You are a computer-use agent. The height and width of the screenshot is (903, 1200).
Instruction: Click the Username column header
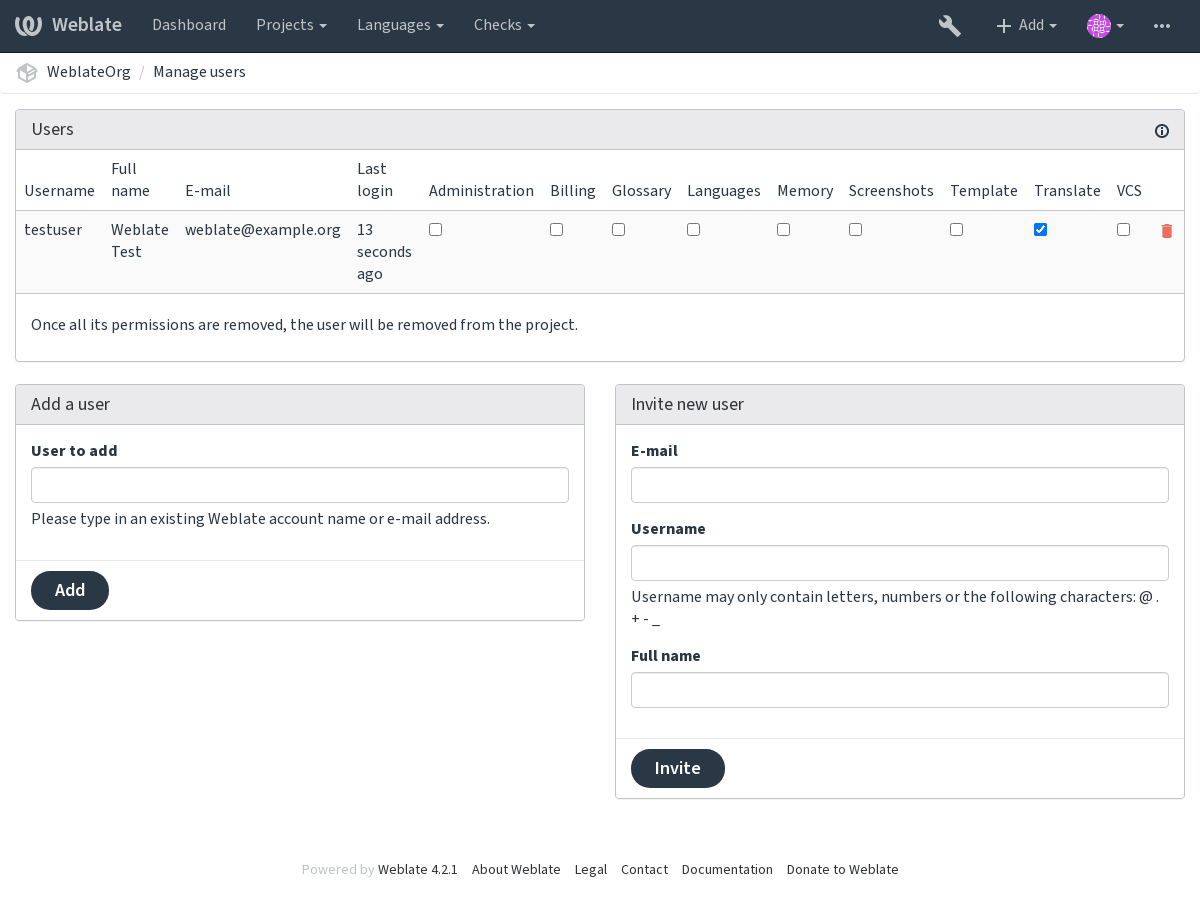pos(59,191)
